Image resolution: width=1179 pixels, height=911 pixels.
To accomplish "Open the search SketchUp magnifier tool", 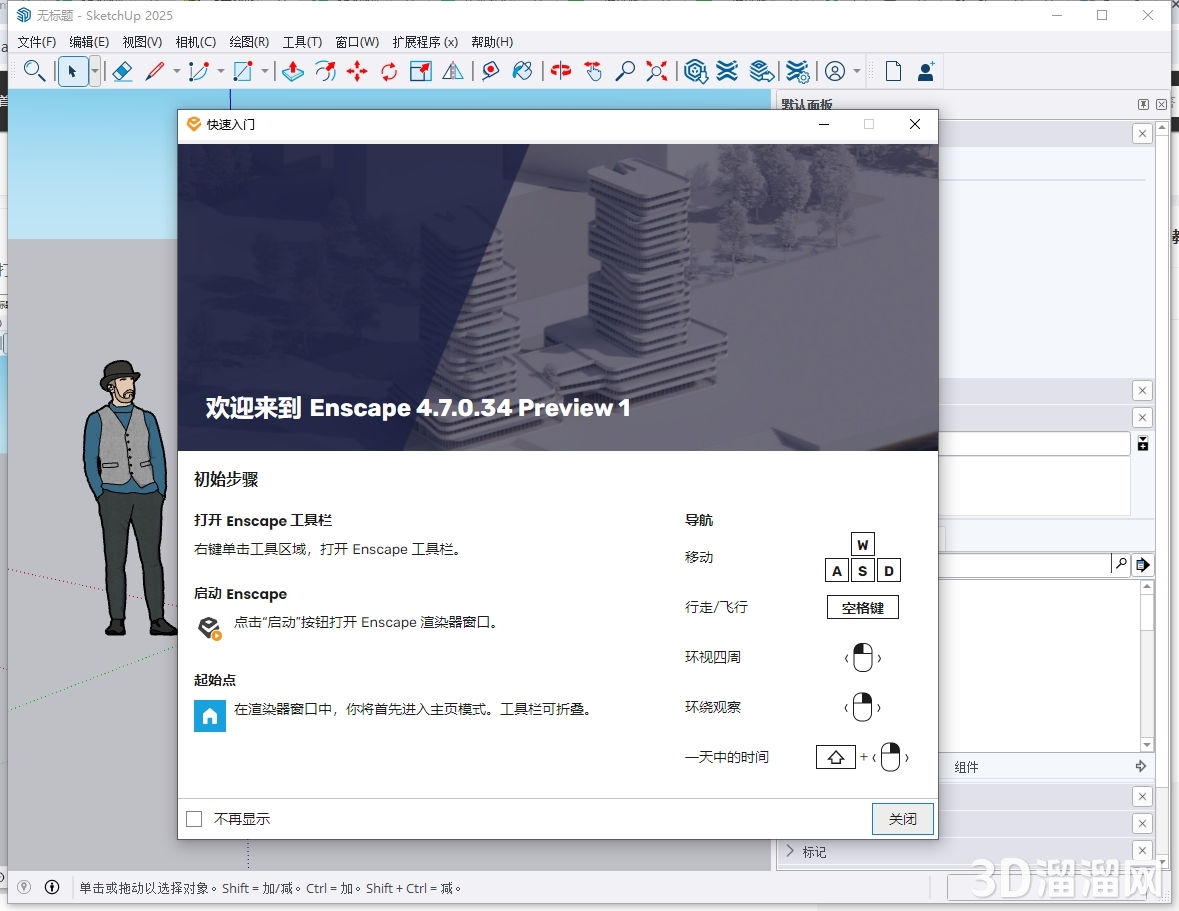I will 34,71.
